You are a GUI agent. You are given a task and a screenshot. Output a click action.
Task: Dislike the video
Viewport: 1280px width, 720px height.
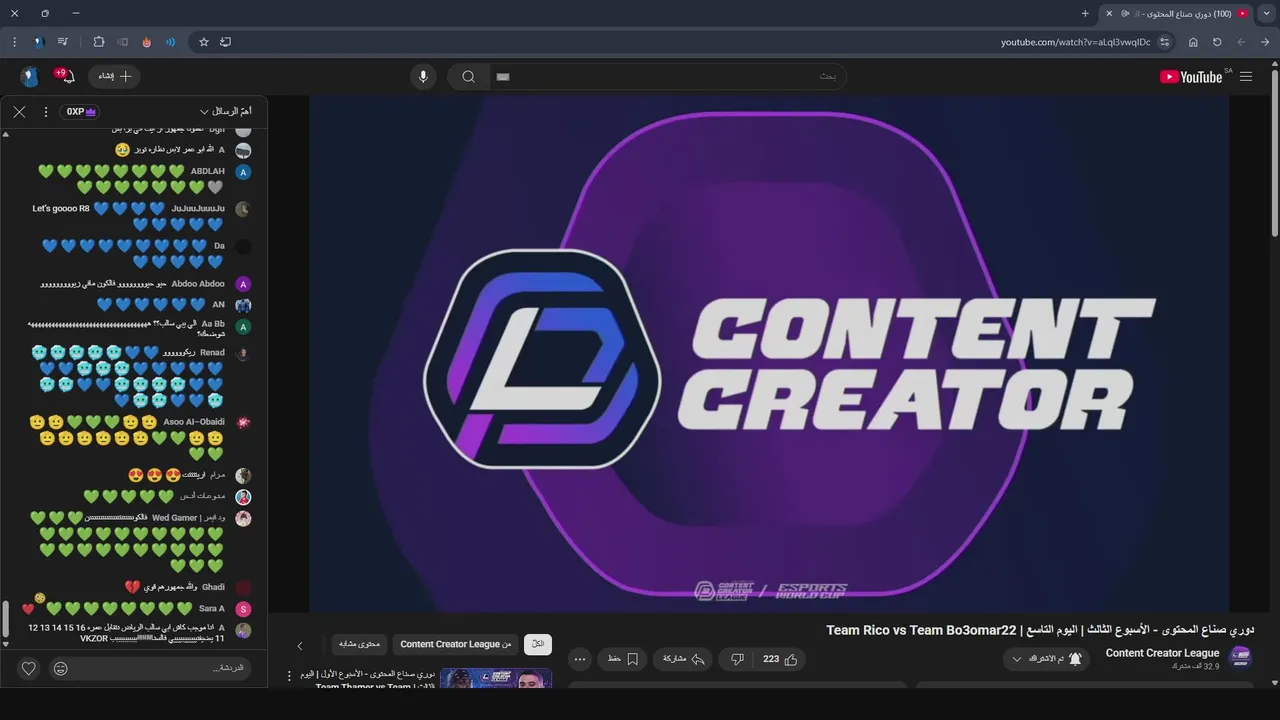point(737,659)
